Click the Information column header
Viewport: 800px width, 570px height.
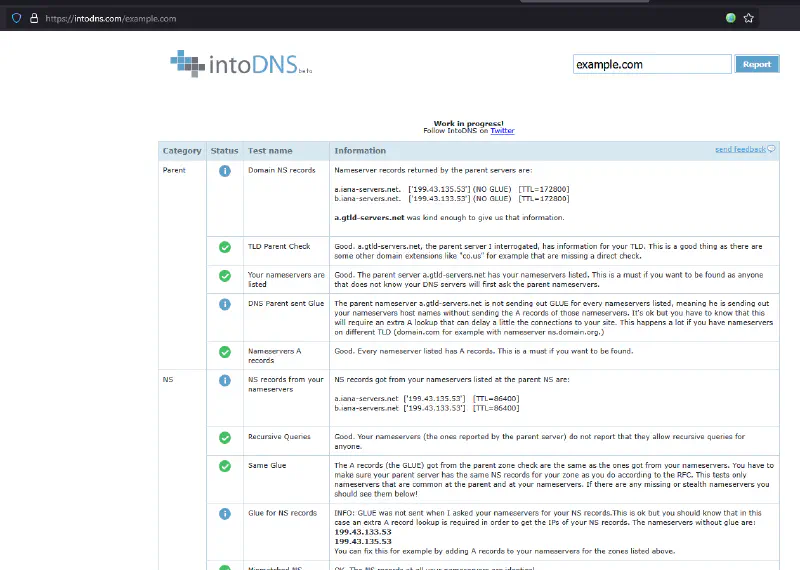pyautogui.click(x=360, y=151)
